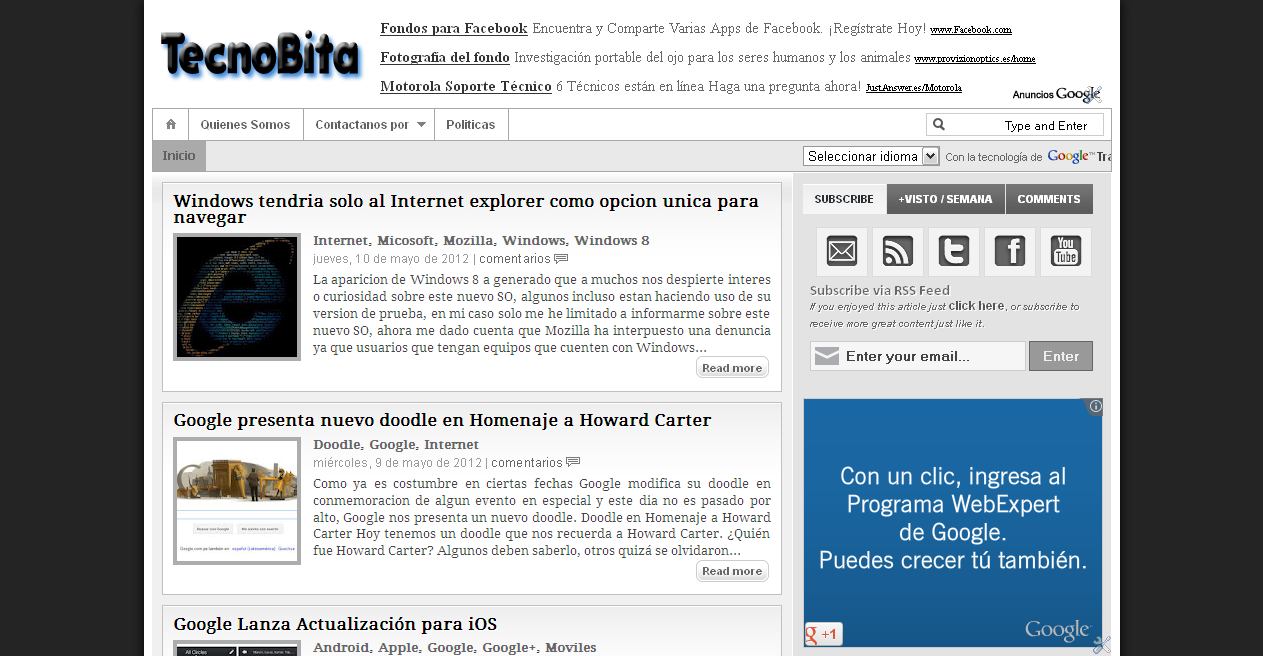This screenshot has height=656, width=1263.
Task: Open the Twitter icon in sidebar
Action: (954, 252)
